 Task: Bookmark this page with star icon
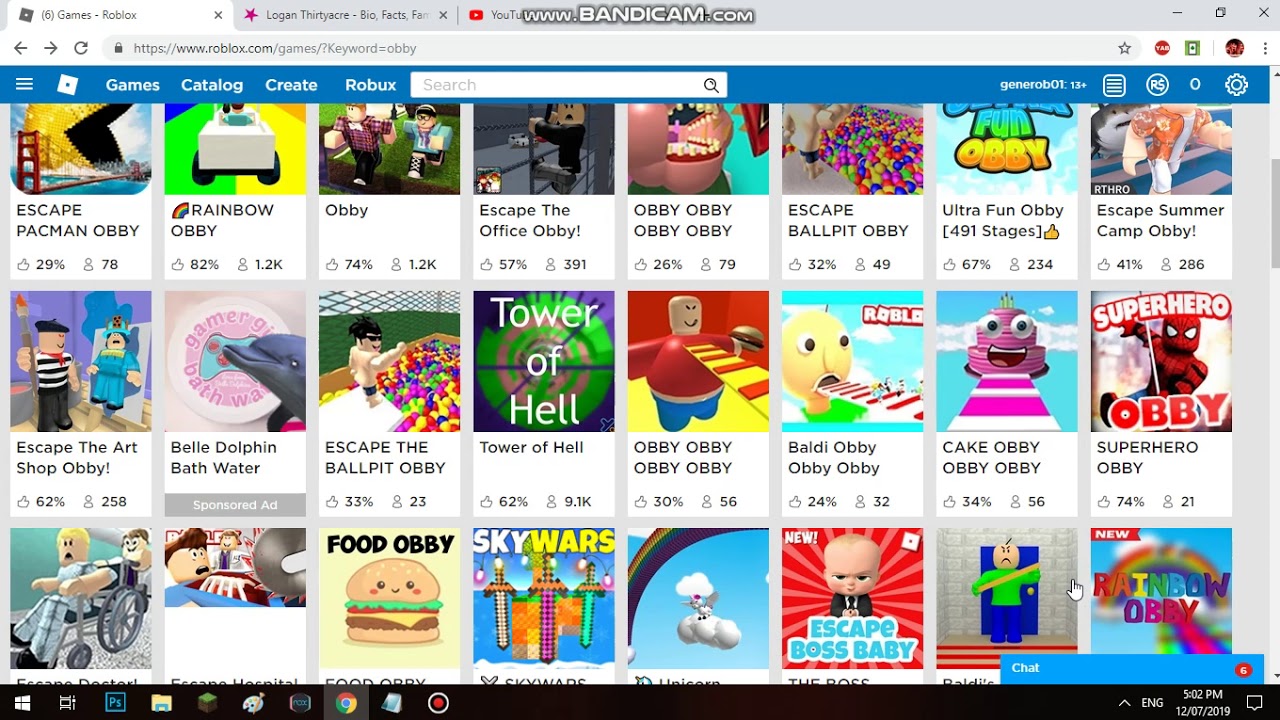point(1124,48)
